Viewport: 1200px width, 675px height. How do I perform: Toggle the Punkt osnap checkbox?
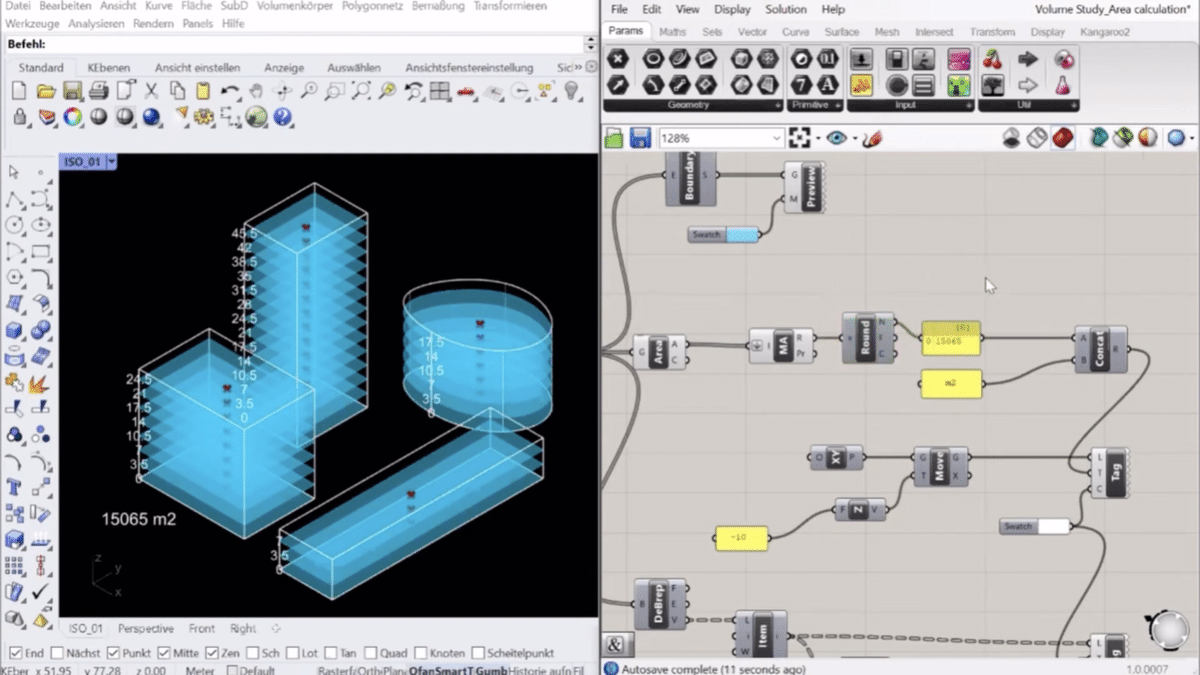113,653
